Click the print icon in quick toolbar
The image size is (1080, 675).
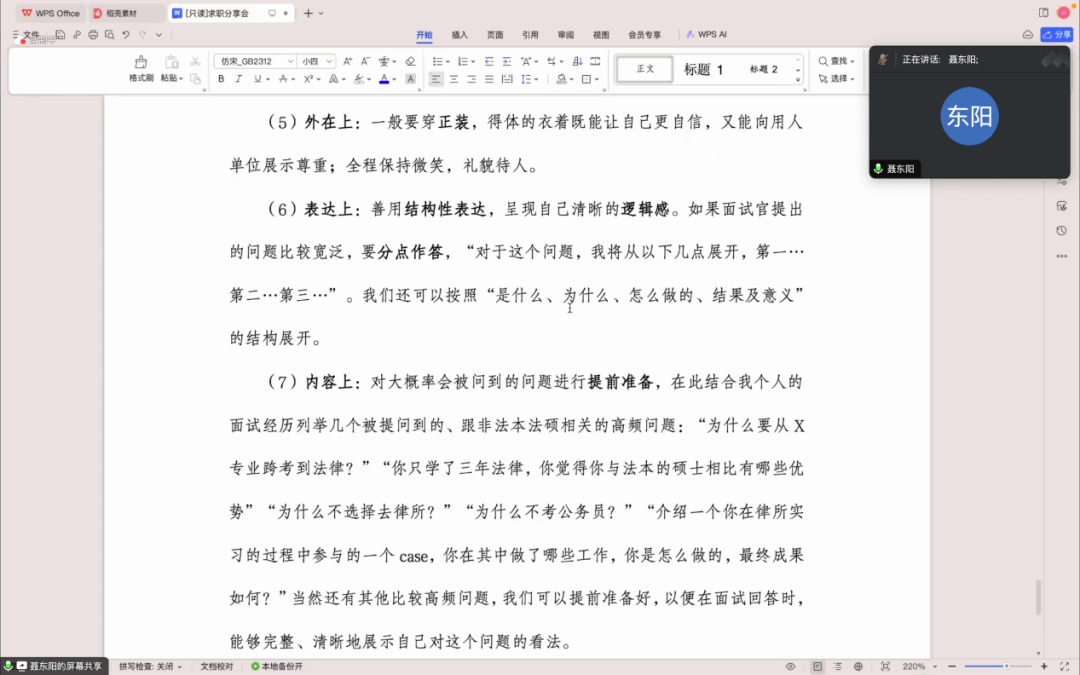tap(93, 35)
